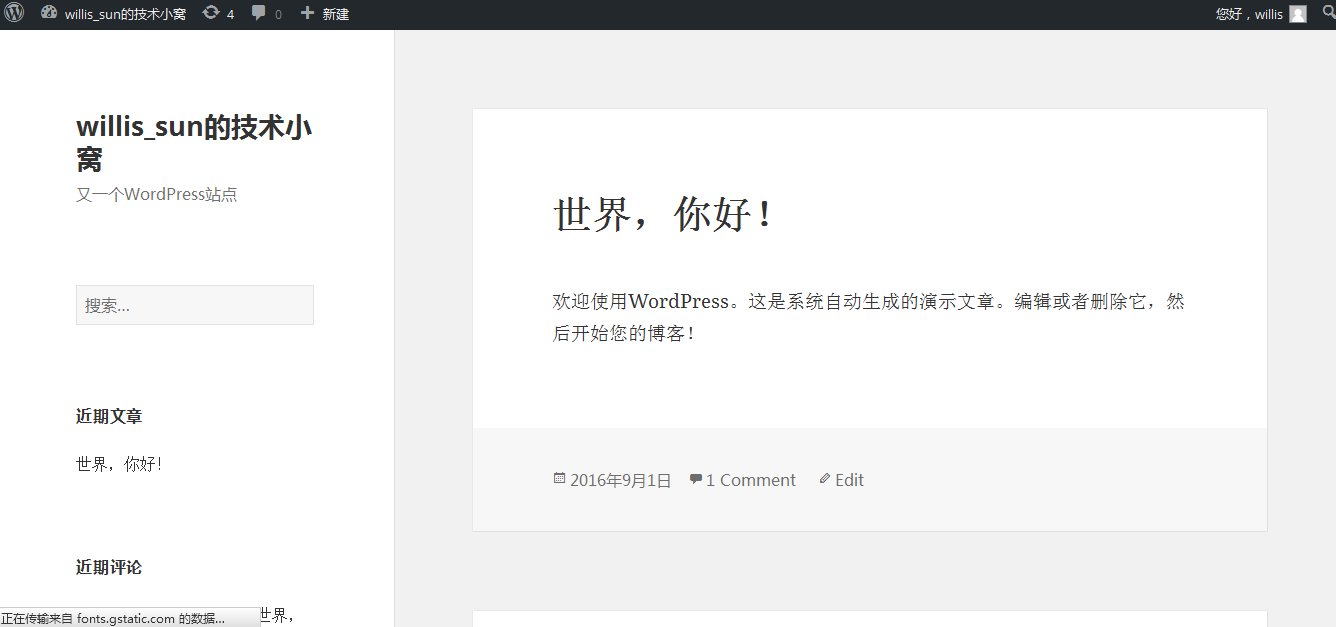Image resolution: width=1336 pixels, height=627 pixels.
Task: Click the 近期评论 widget heading
Action: click(109, 567)
